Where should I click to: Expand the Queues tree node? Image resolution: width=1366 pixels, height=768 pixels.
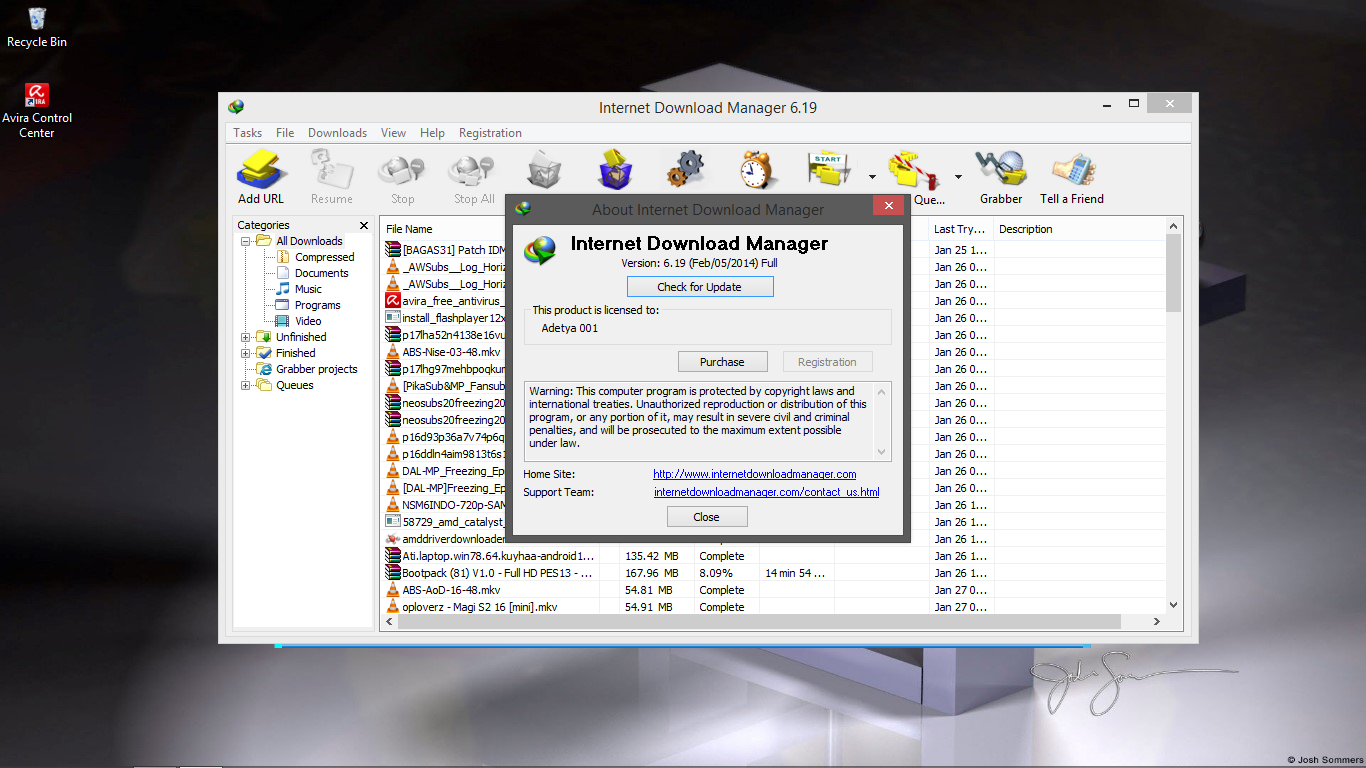tap(245, 385)
